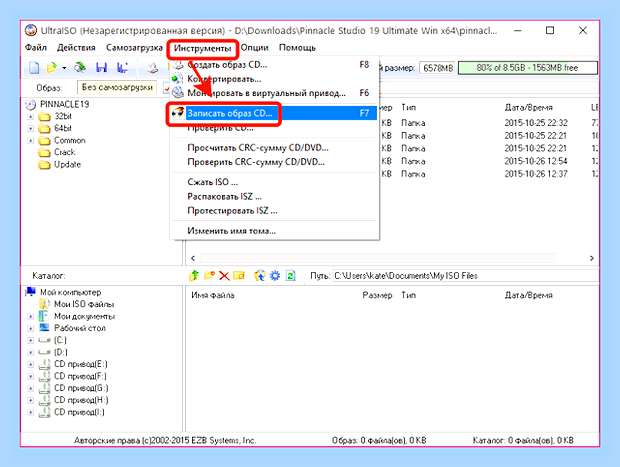Open the Инструменты menu
The image size is (620, 467).
[x=202, y=48]
